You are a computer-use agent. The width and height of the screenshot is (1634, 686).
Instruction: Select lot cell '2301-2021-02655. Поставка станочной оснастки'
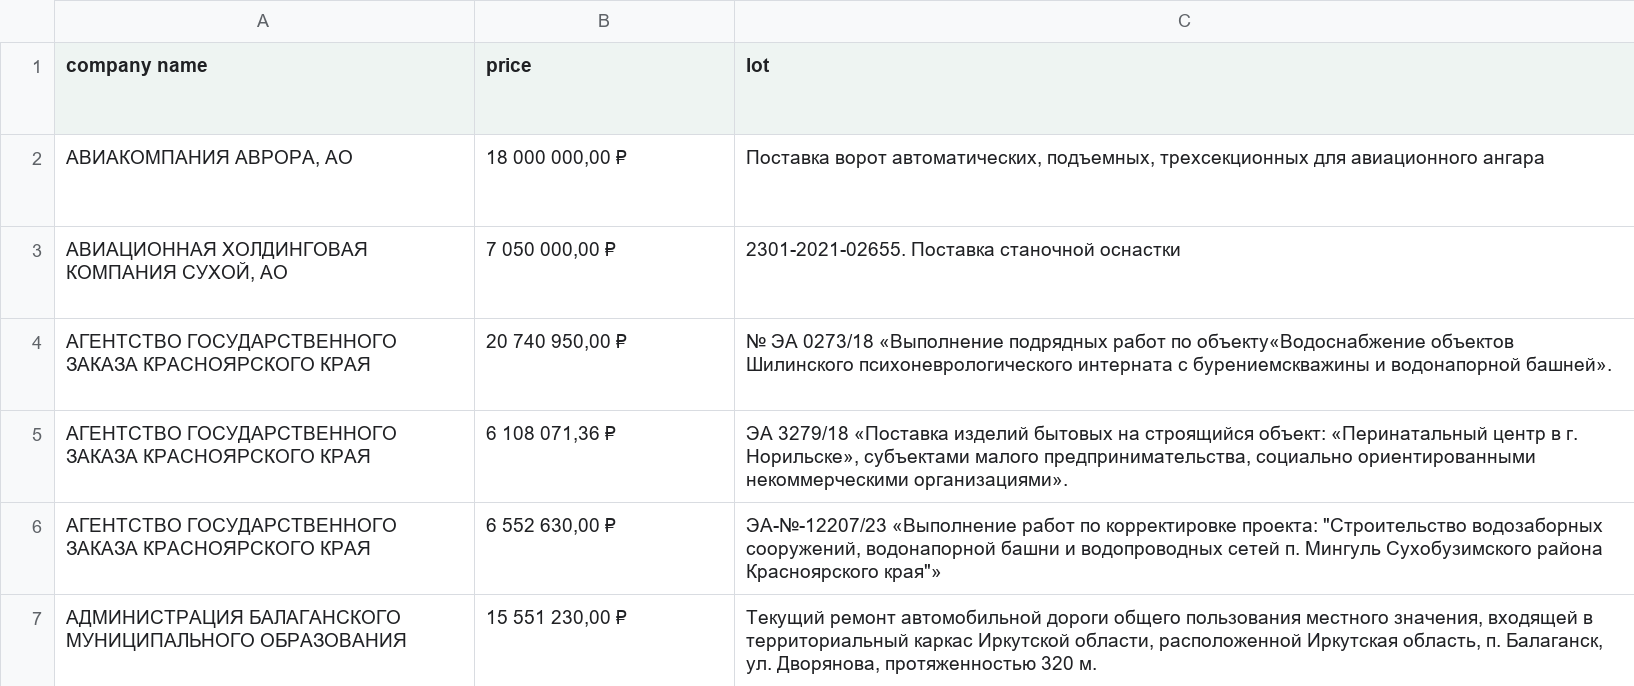click(1184, 272)
